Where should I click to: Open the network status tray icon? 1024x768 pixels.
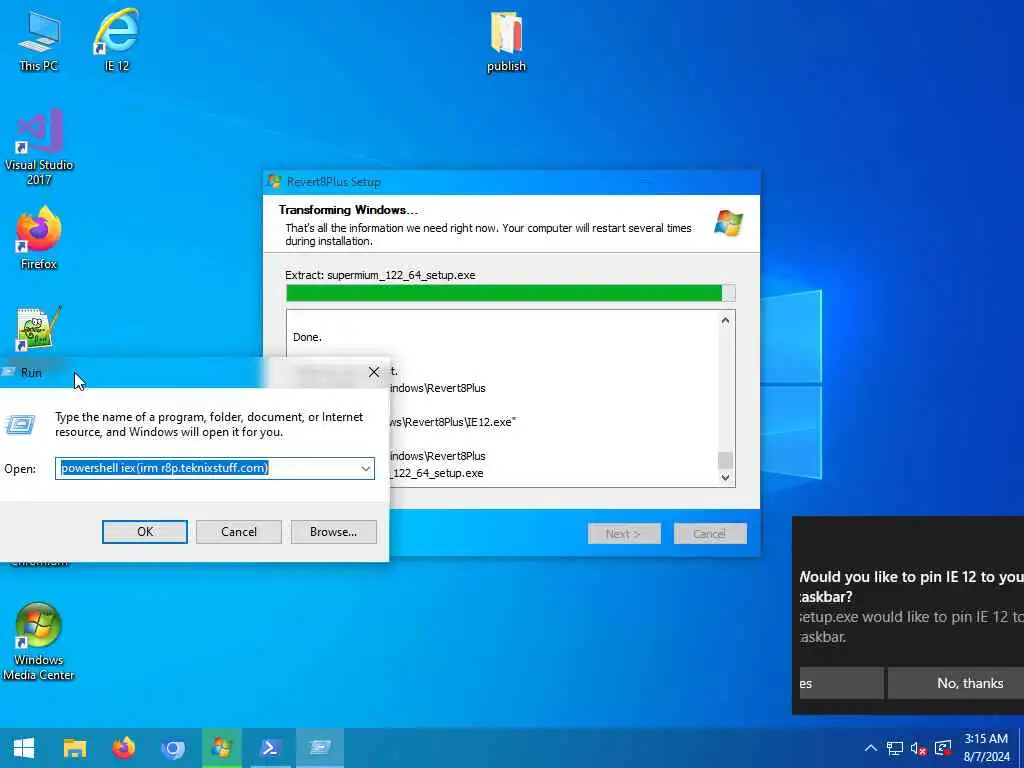coord(895,748)
